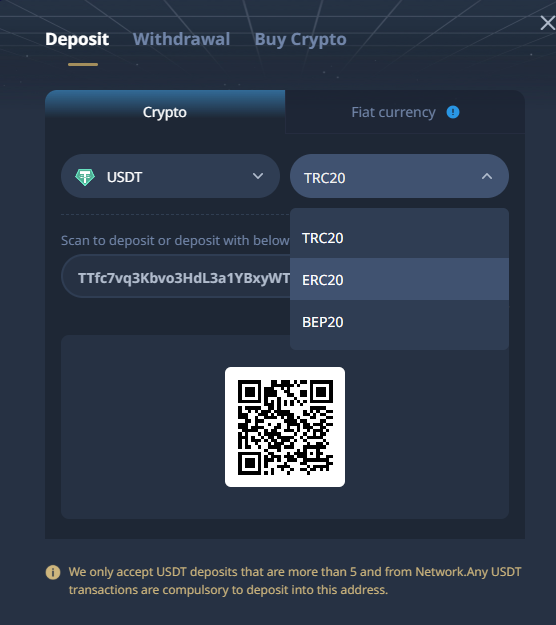This screenshot has height=625, width=556.
Task: Click the yellow info icon beside deposit notice
Action: click(53, 572)
